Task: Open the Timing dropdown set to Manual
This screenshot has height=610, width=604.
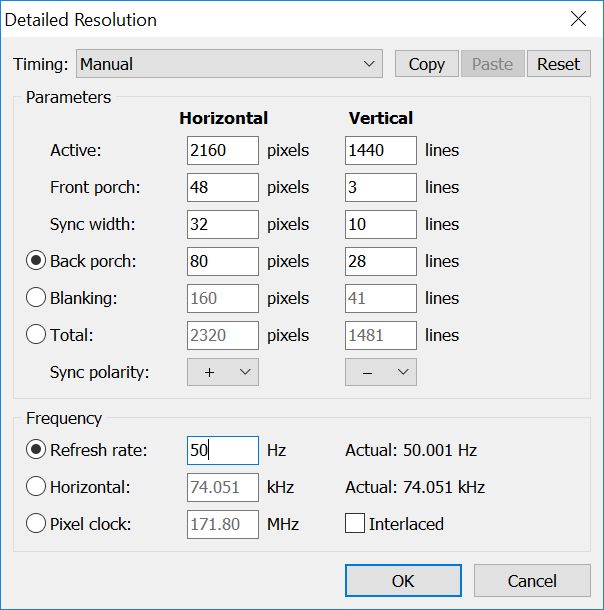Action: (229, 64)
